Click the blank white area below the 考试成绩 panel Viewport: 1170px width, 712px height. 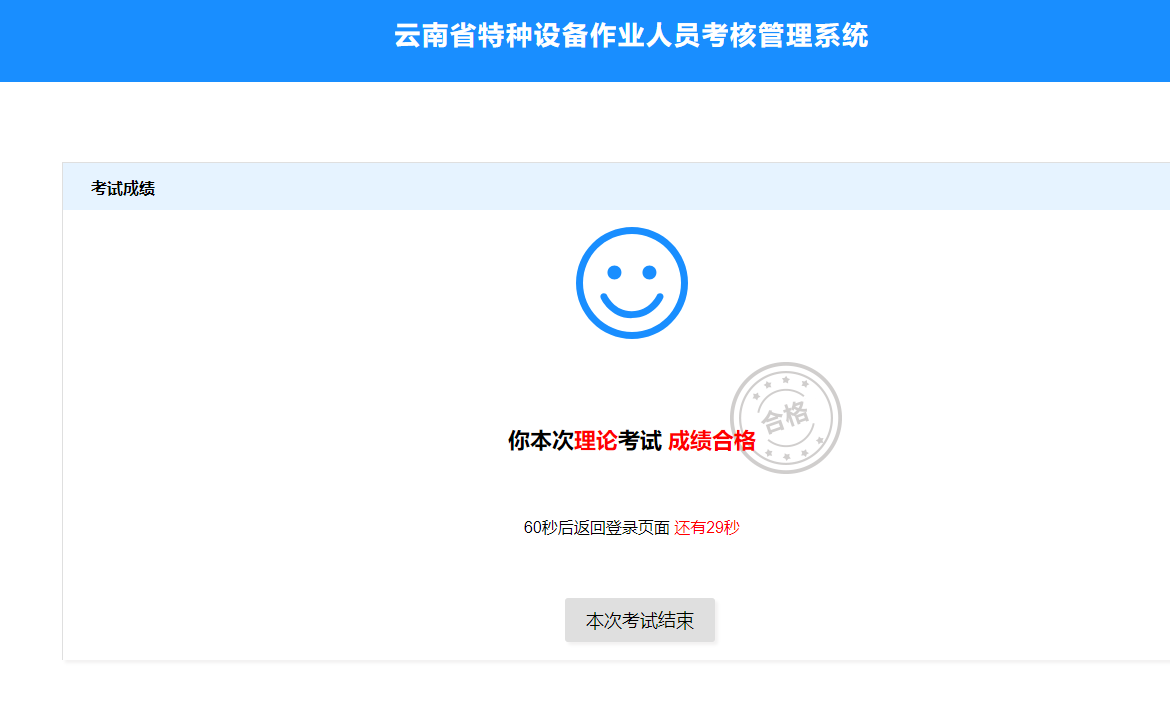tap(600, 688)
